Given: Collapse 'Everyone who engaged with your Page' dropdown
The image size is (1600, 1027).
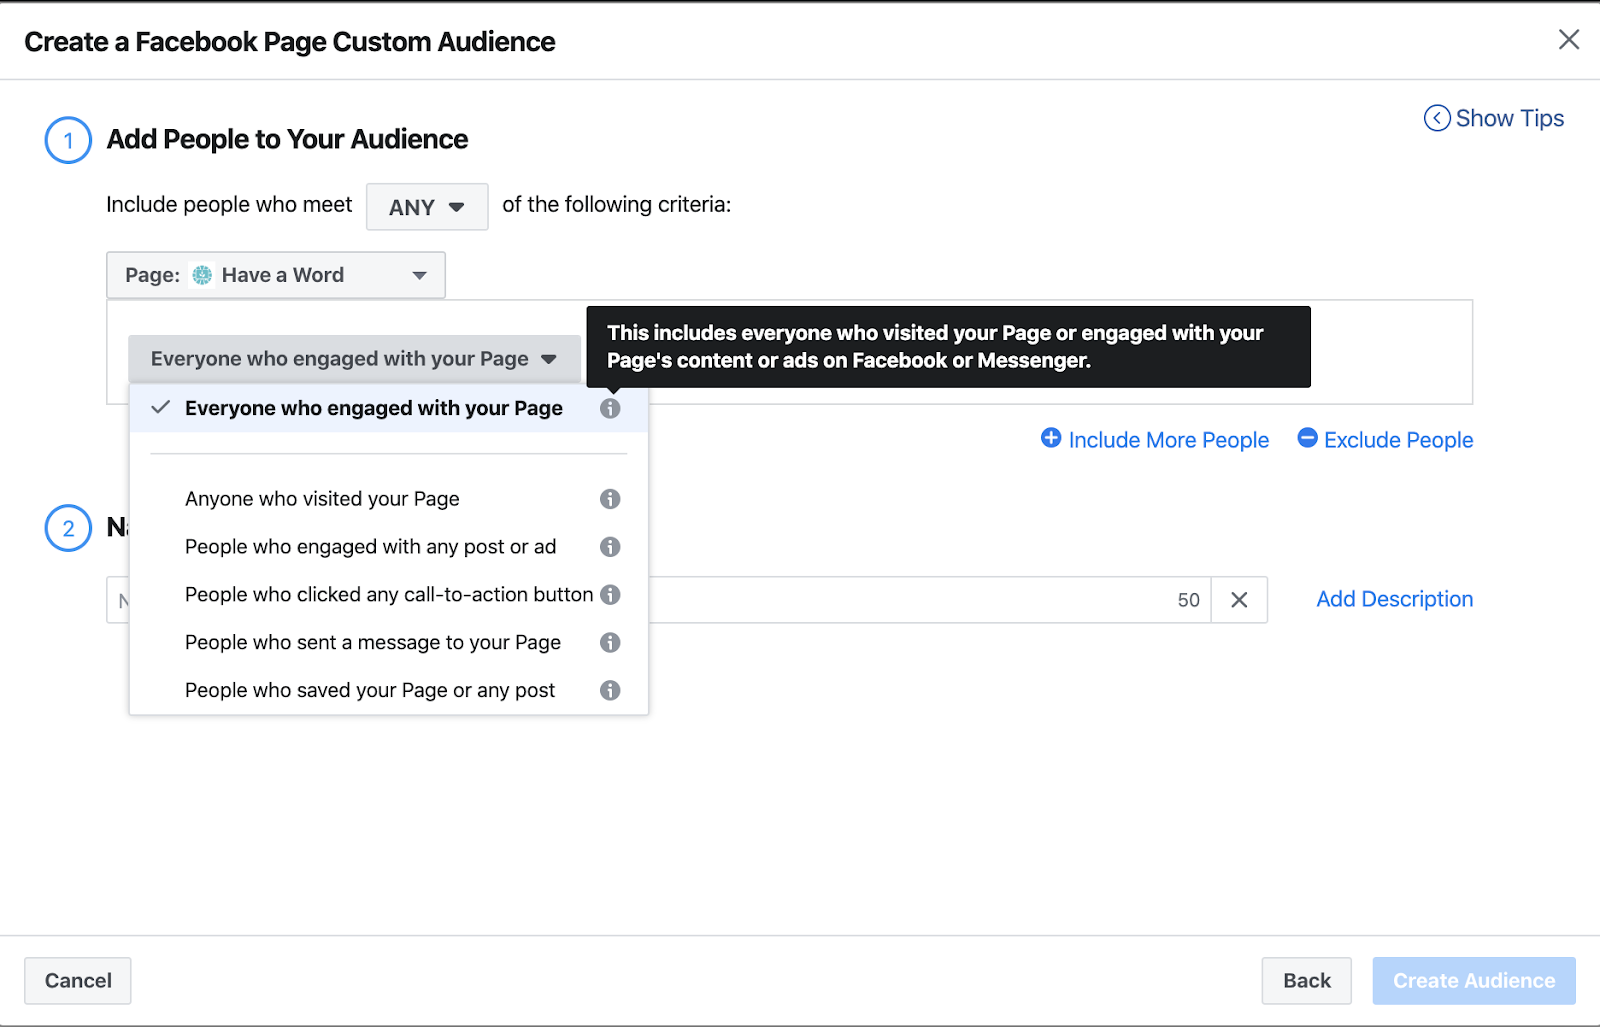Looking at the screenshot, I should (x=354, y=359).
